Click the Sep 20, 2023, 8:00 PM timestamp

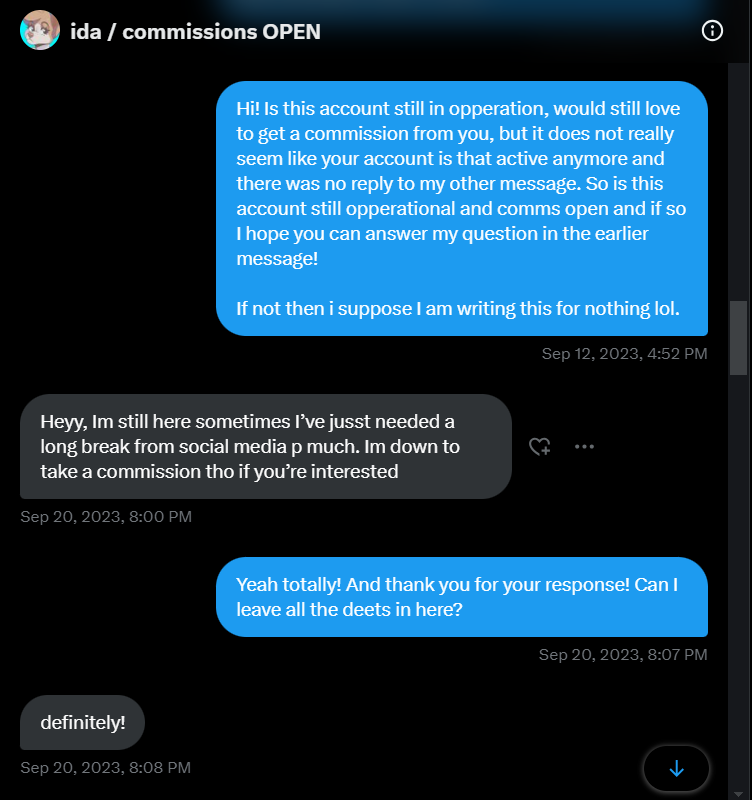point(106,516)
